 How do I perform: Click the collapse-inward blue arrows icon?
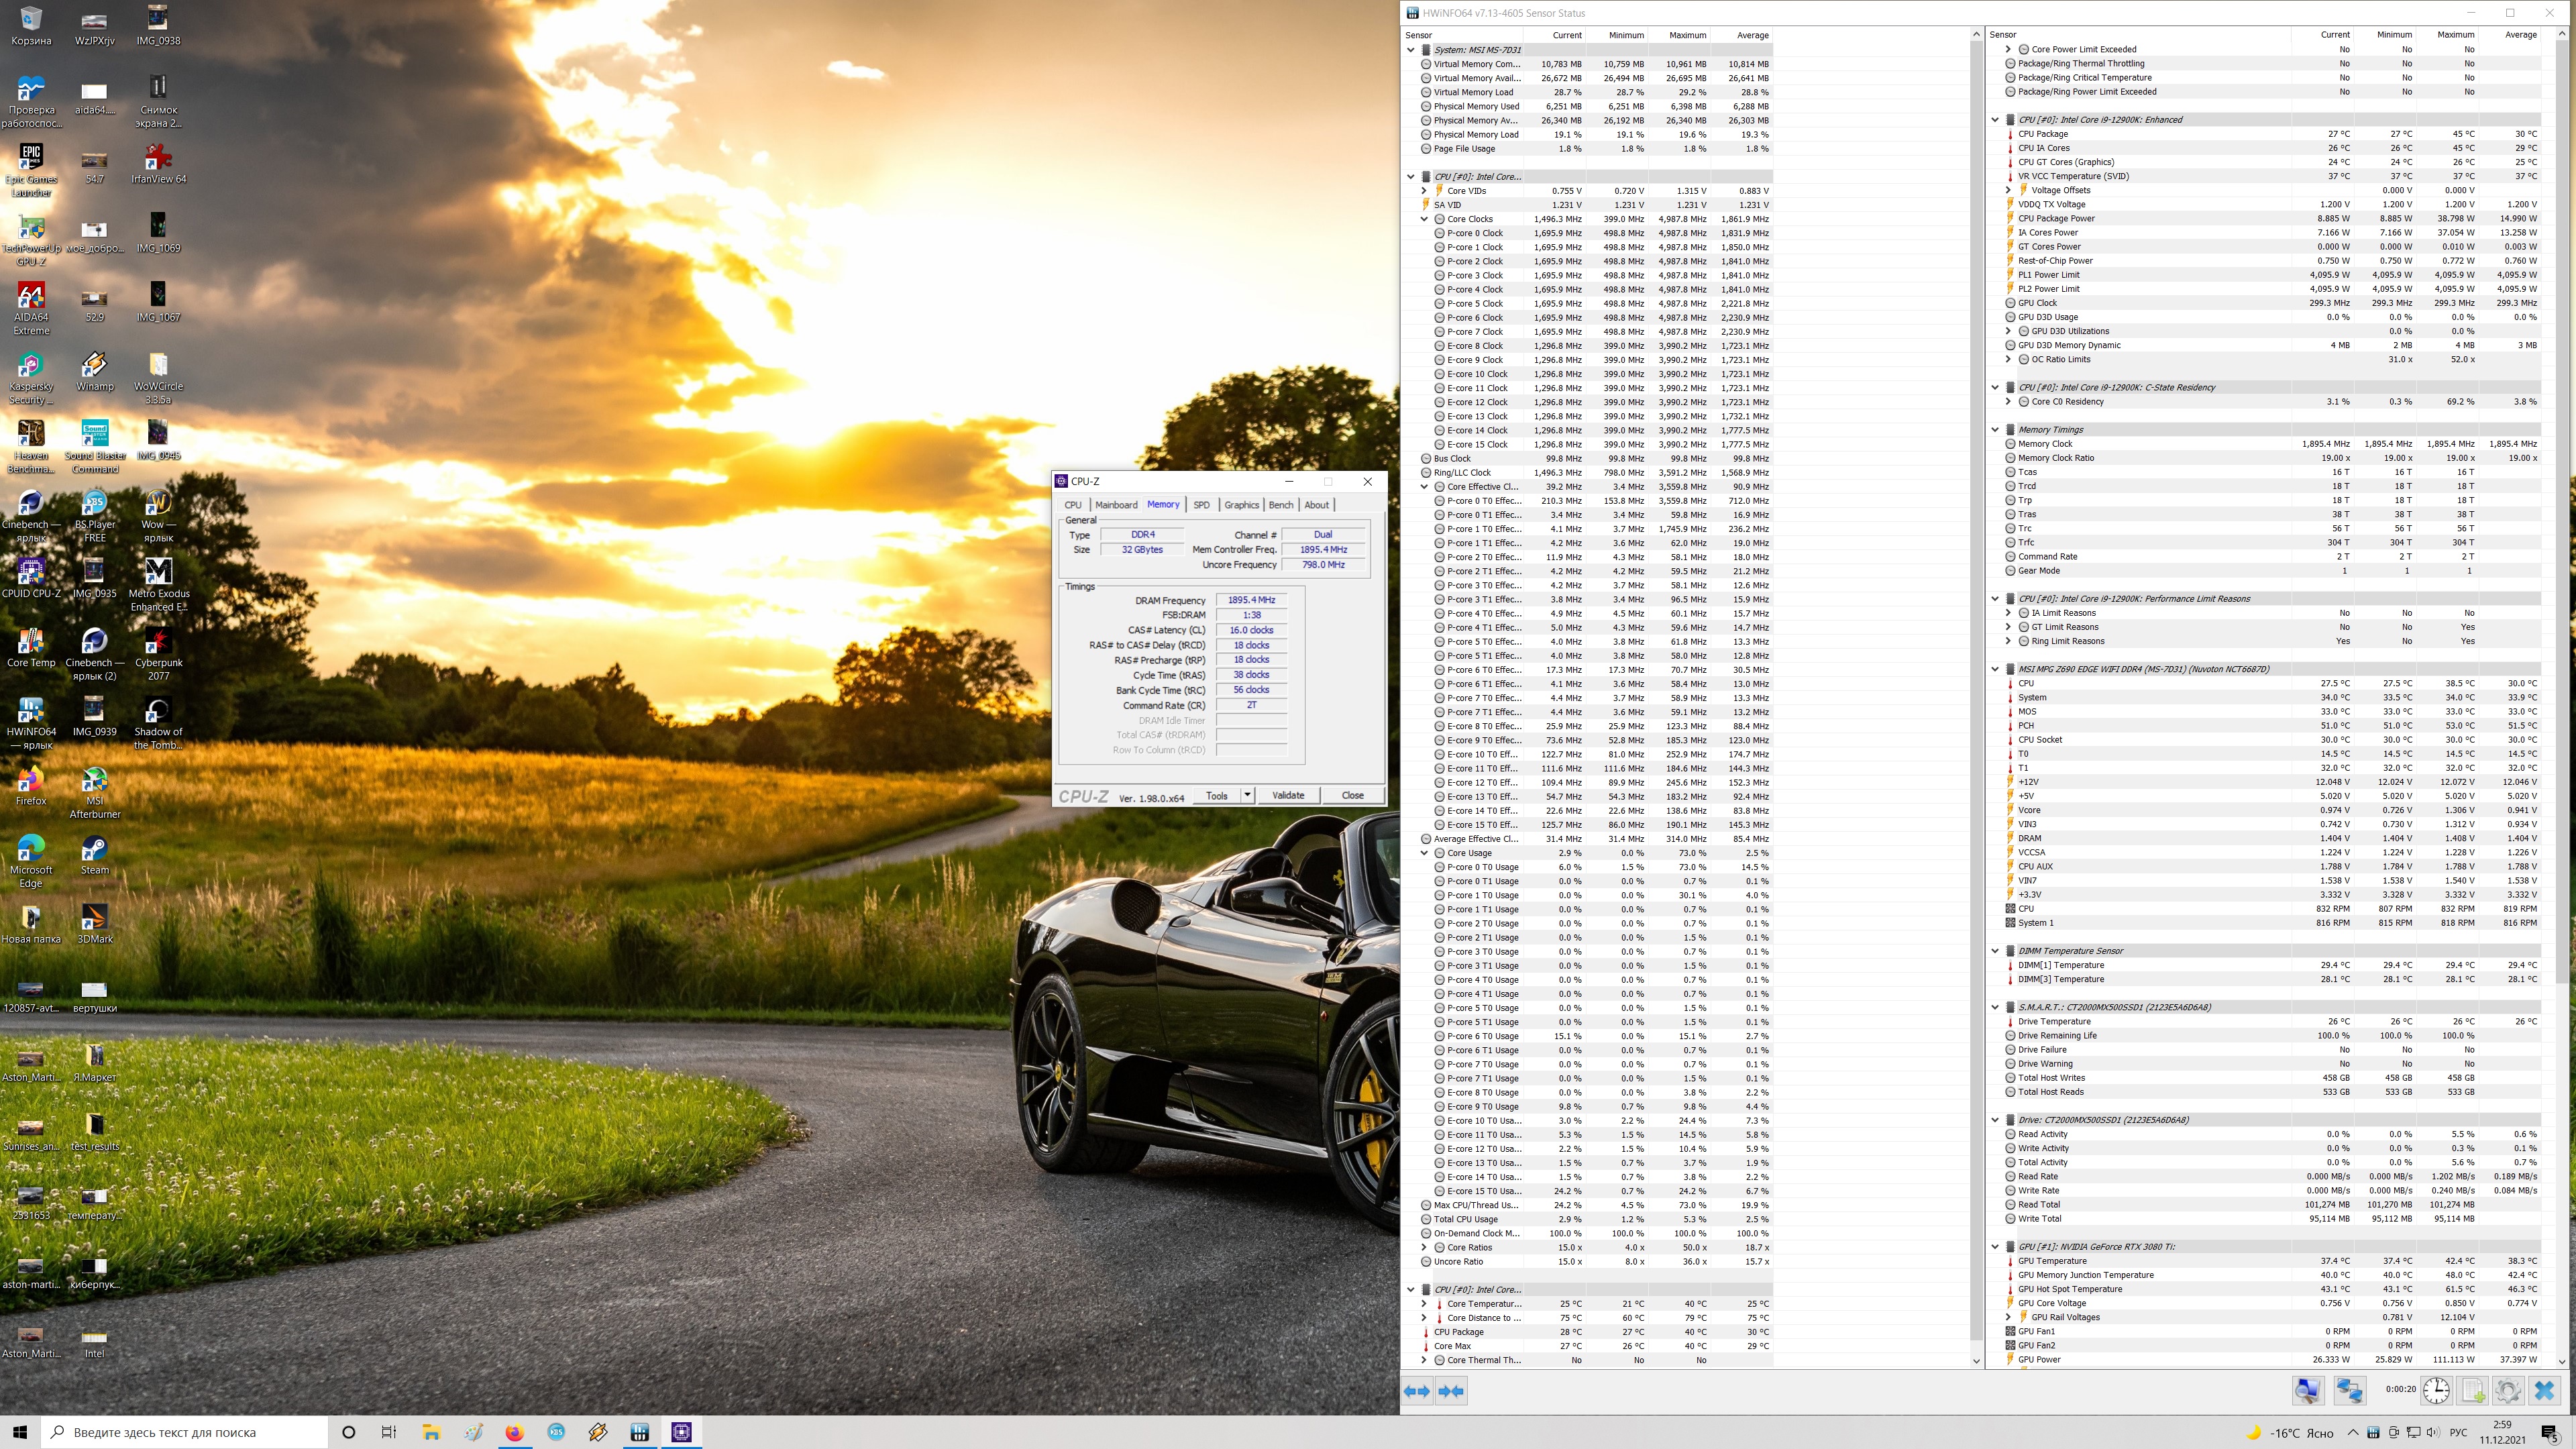coord(1451,1390)
